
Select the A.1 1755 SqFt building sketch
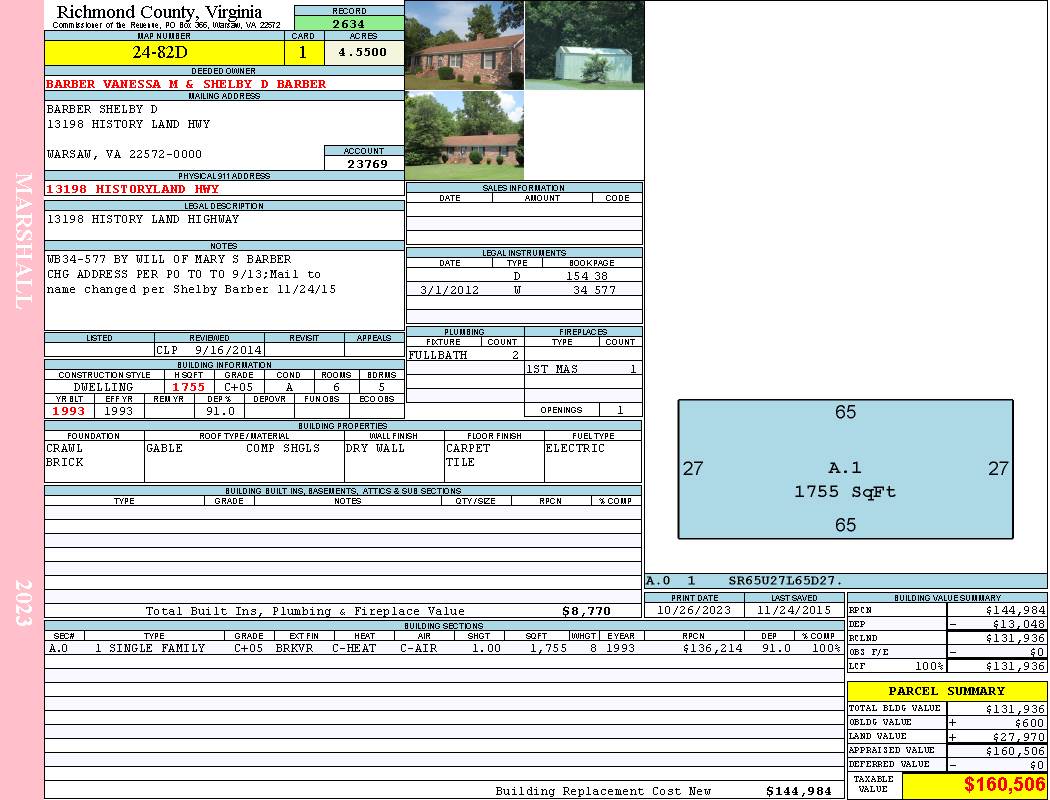pos(845,469)
